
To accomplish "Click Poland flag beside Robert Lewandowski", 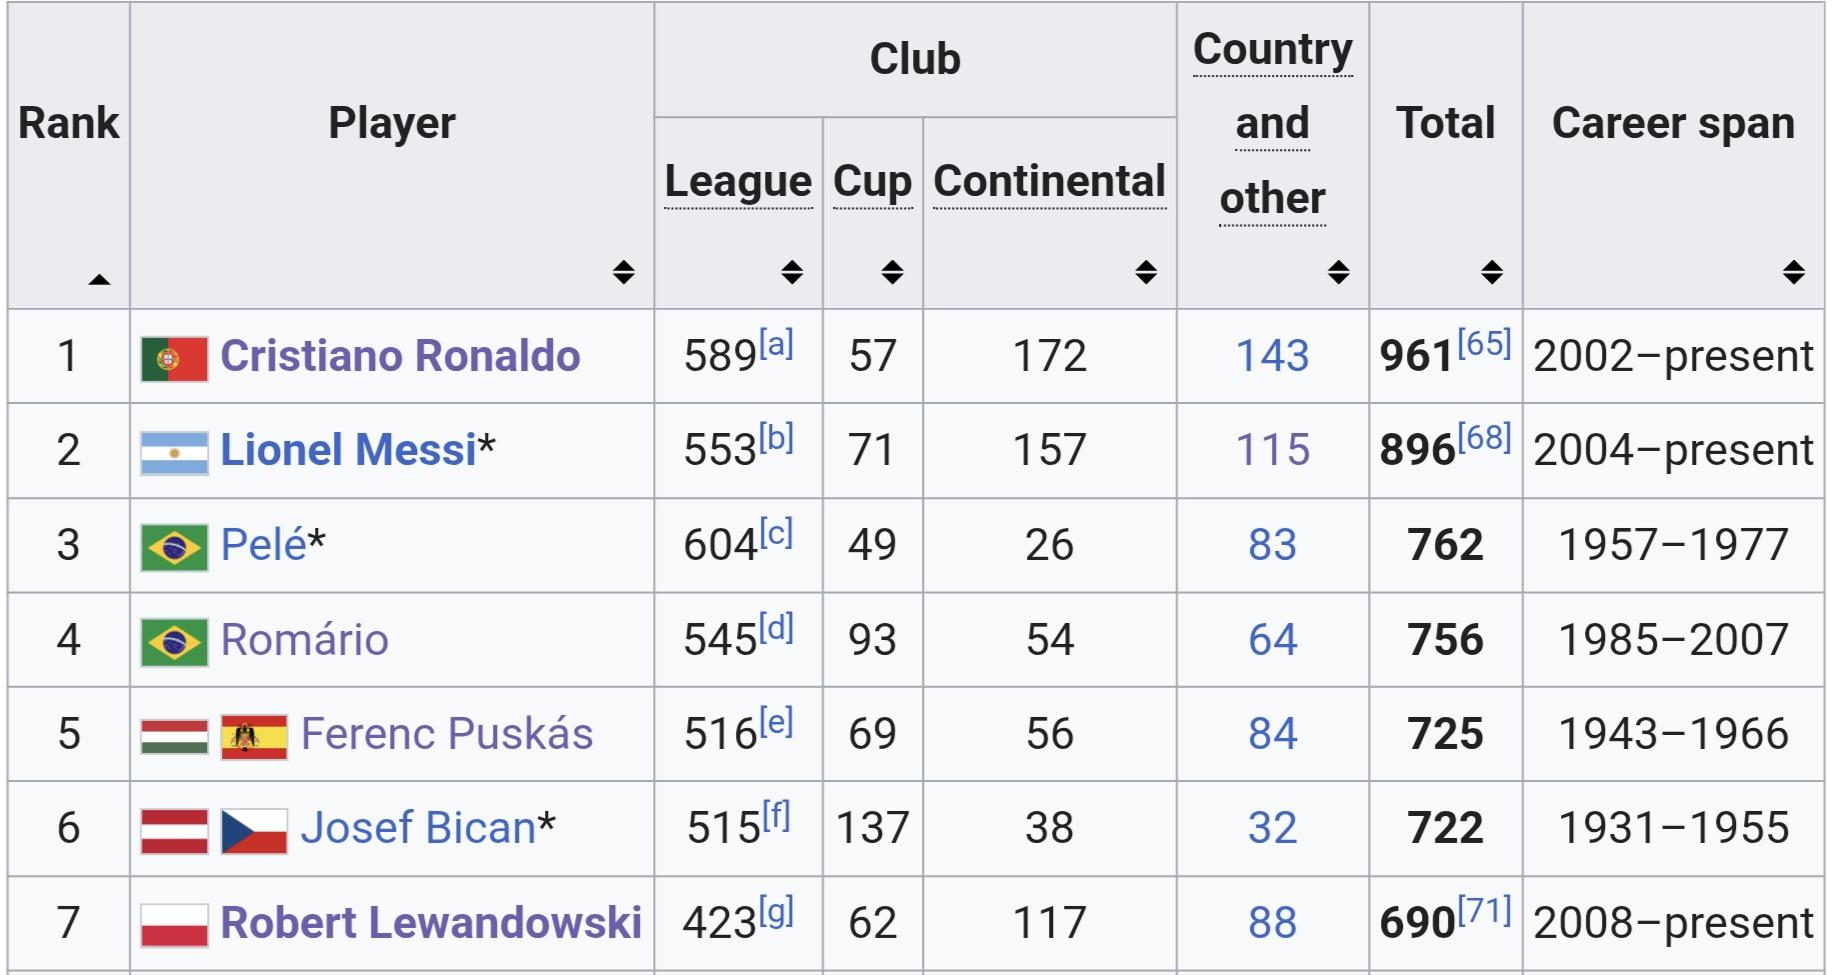I will click(174, 924).
